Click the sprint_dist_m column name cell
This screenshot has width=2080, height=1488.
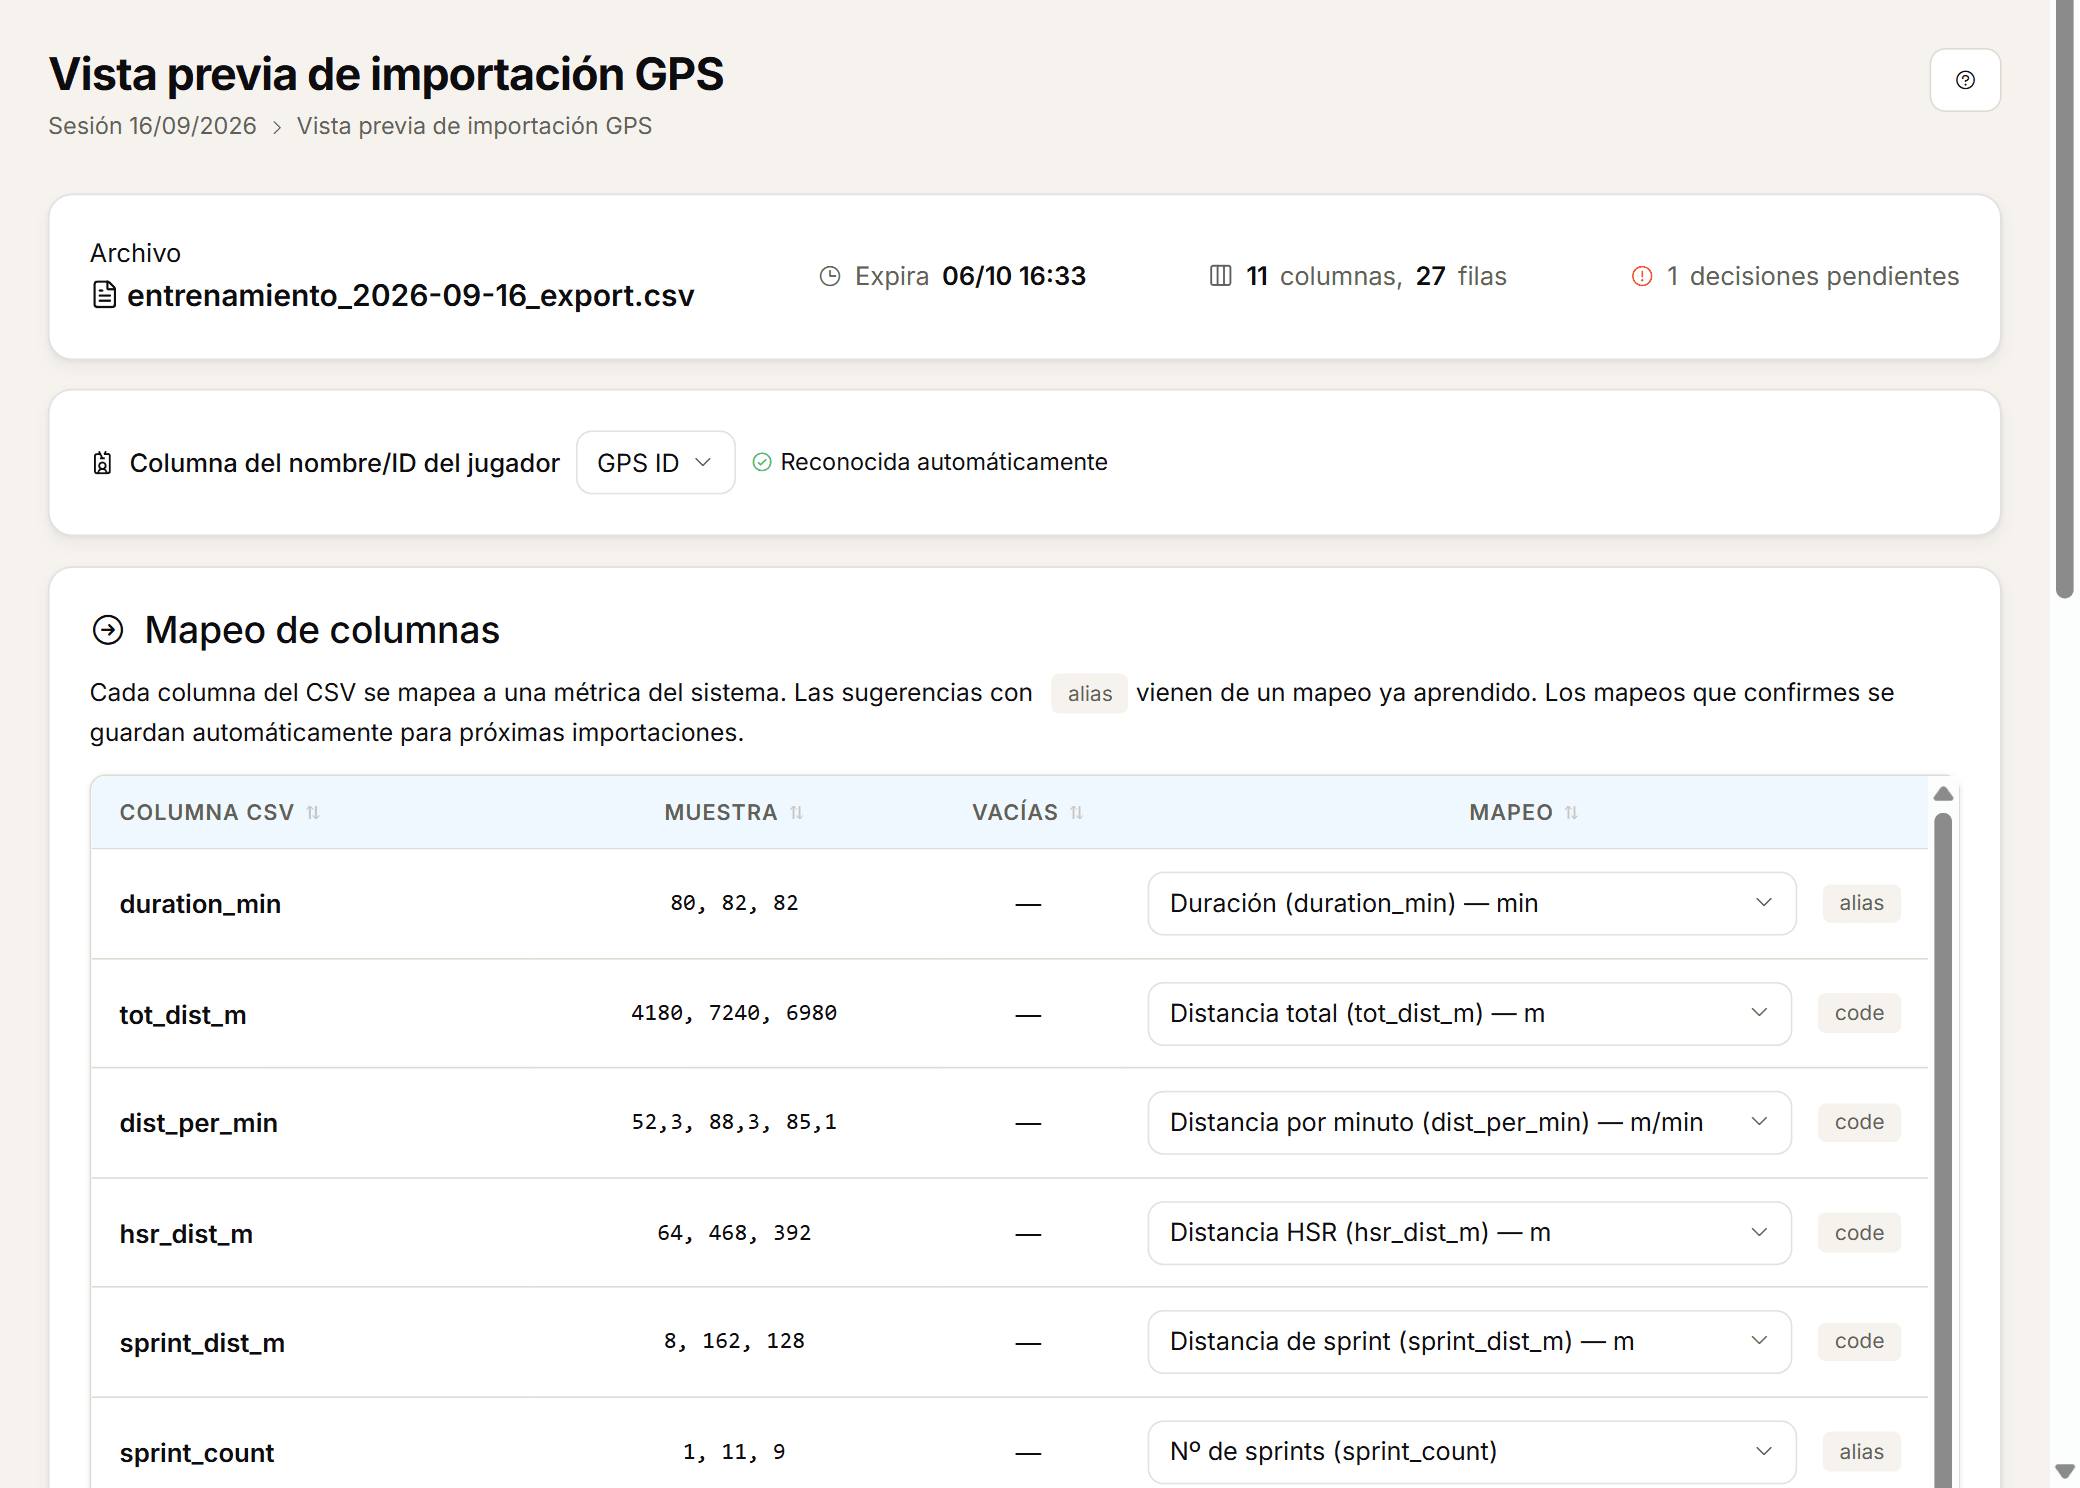point(202,1343)
